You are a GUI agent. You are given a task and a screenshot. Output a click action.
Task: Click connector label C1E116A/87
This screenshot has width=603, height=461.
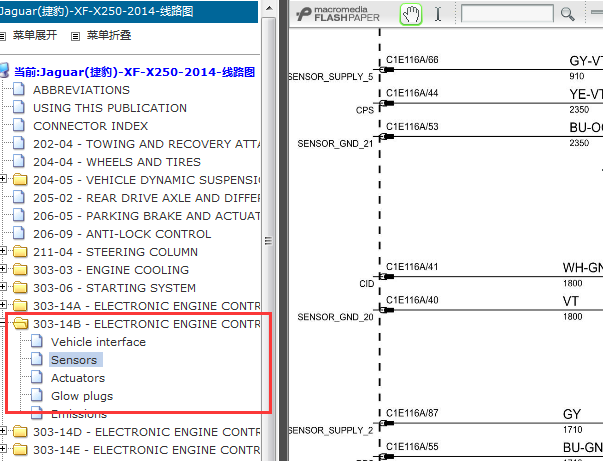click(412, 413)
